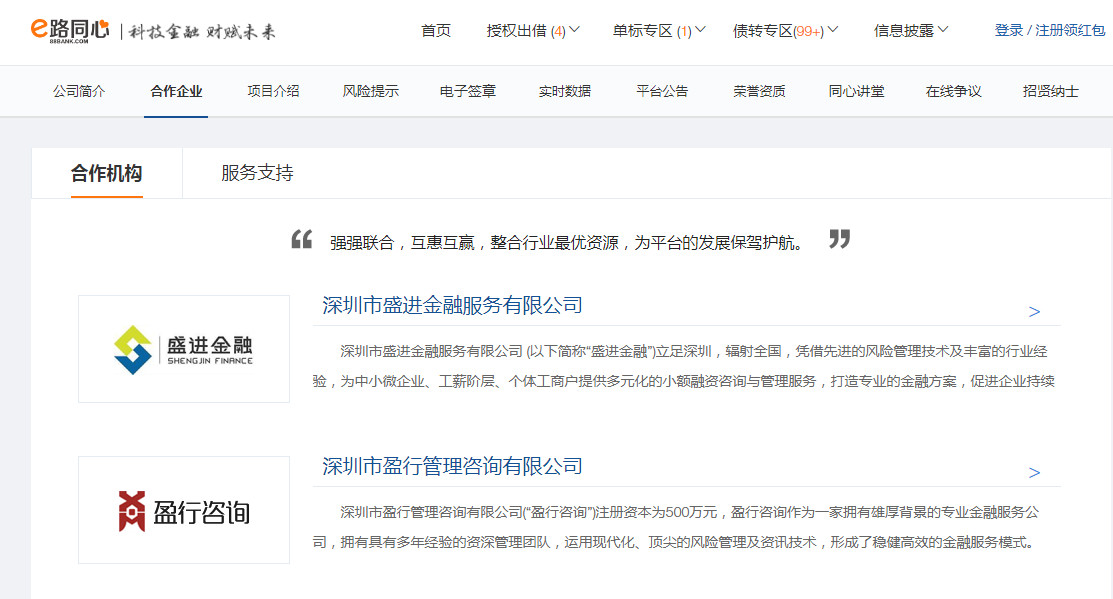Click the 盛进金融 description paragraph
This screenshot has width=1113, height=599.
pyautogui.click(x=684, y=366)
